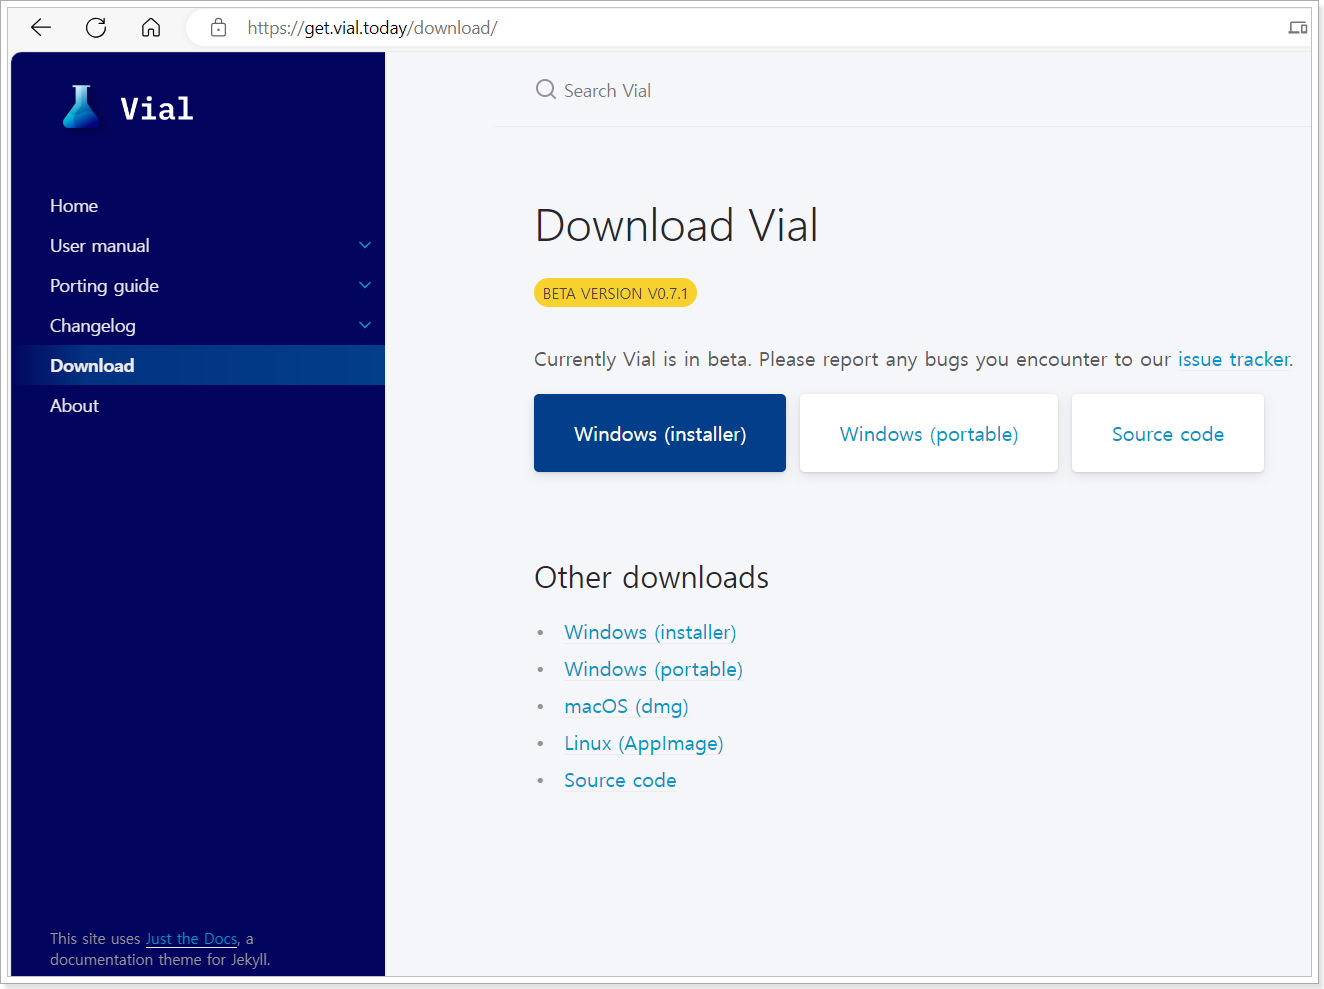View site info via the lock icon
The image size is (1324, 989).
[219, 28]
